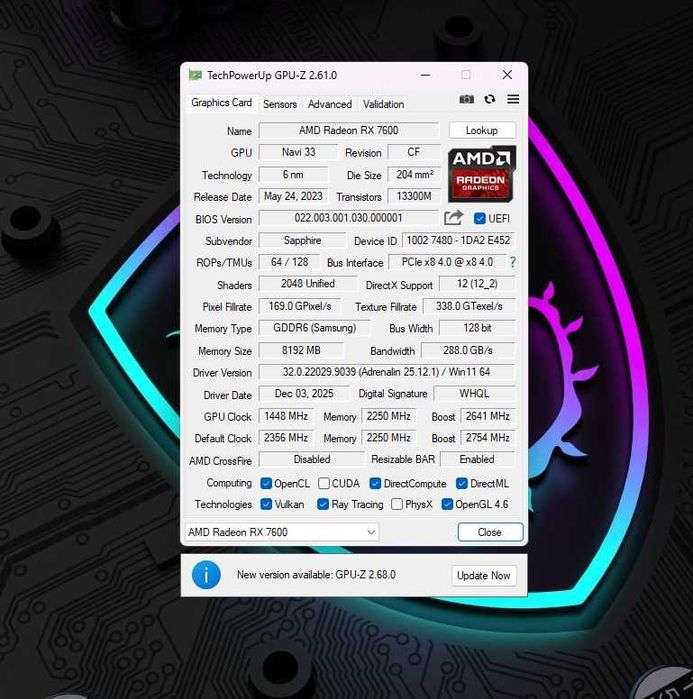Toggle the UEFI checkbox
Screen dimensions: 693x699
pos(480,218)
